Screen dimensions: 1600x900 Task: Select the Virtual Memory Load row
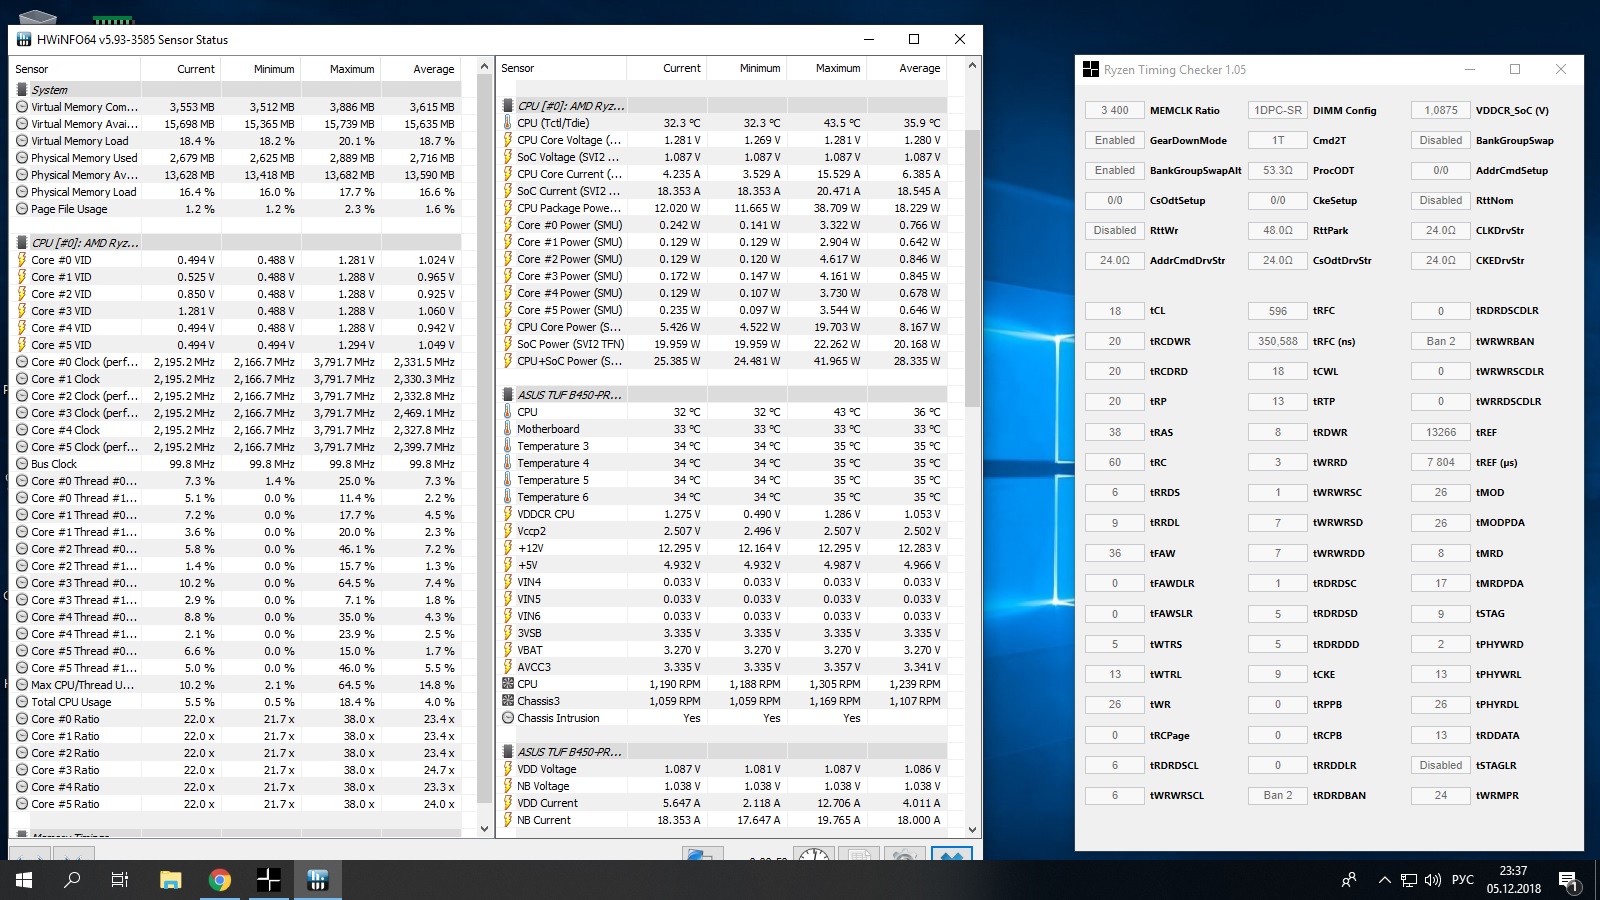[236, 141]
